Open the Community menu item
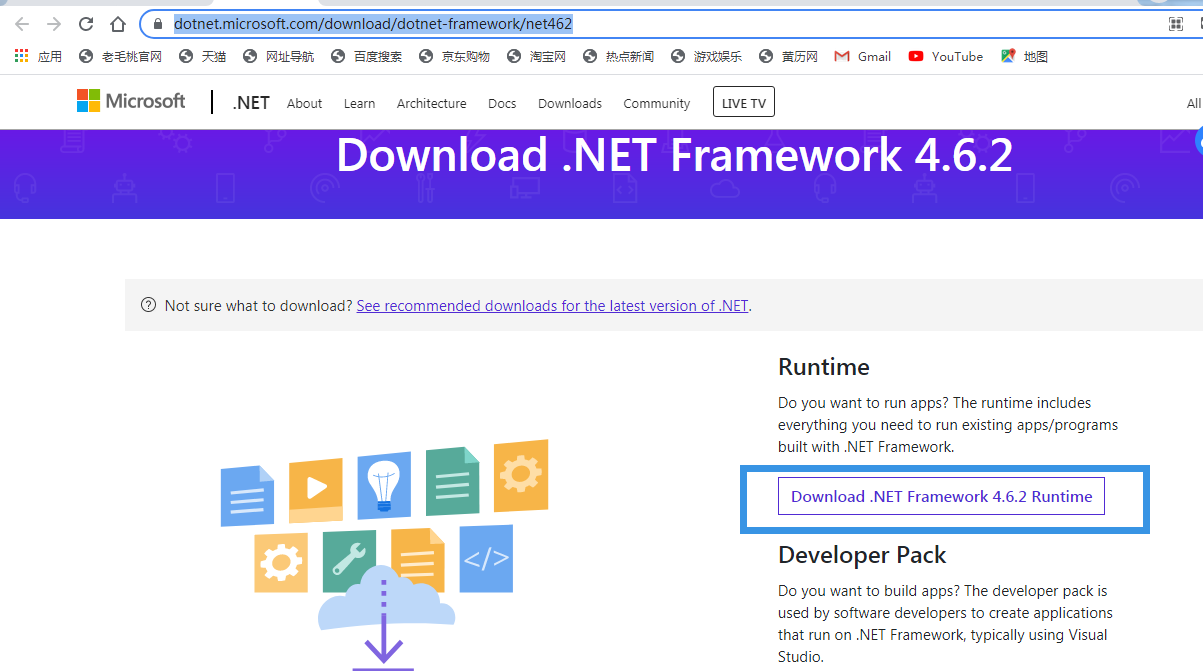This screenshot has height=671, width=1203. (x=656, y=103)
